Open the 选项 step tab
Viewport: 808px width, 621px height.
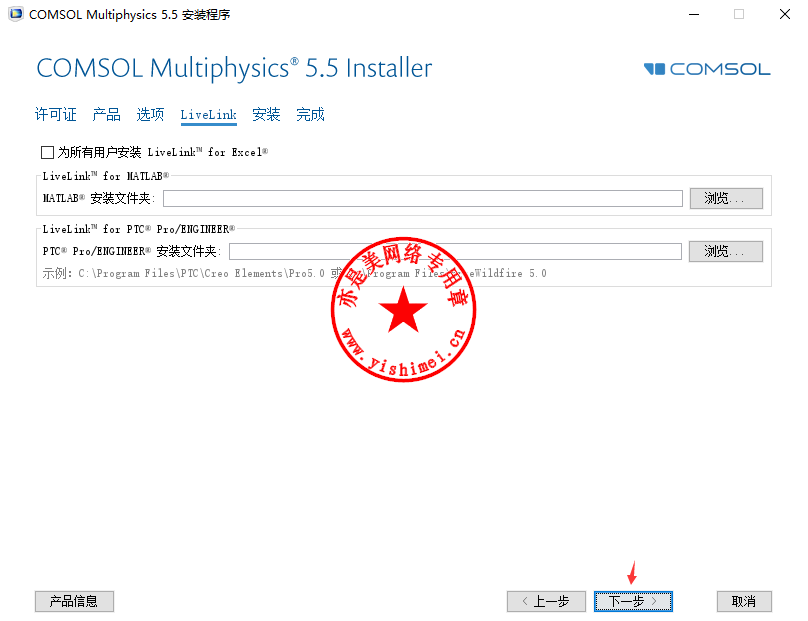tap(150, 114)
